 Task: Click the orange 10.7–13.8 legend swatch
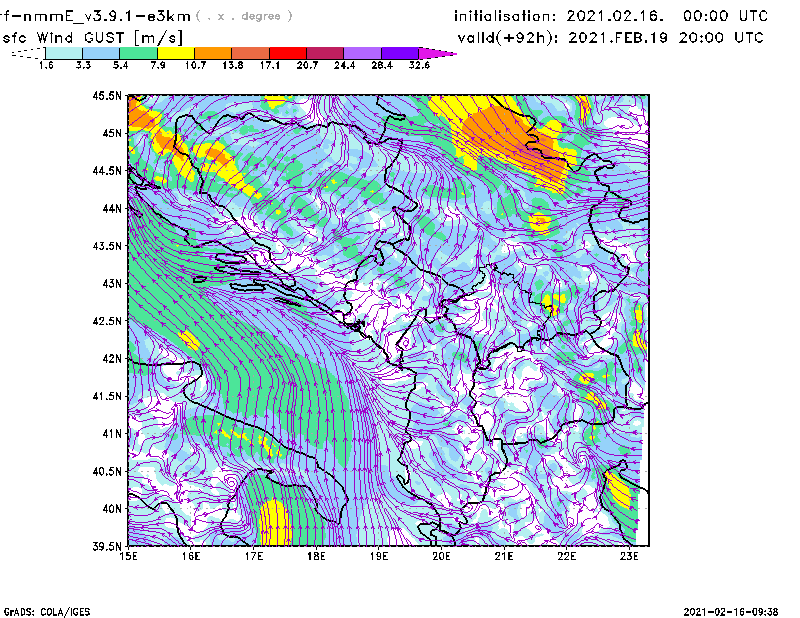pos(213,53)
